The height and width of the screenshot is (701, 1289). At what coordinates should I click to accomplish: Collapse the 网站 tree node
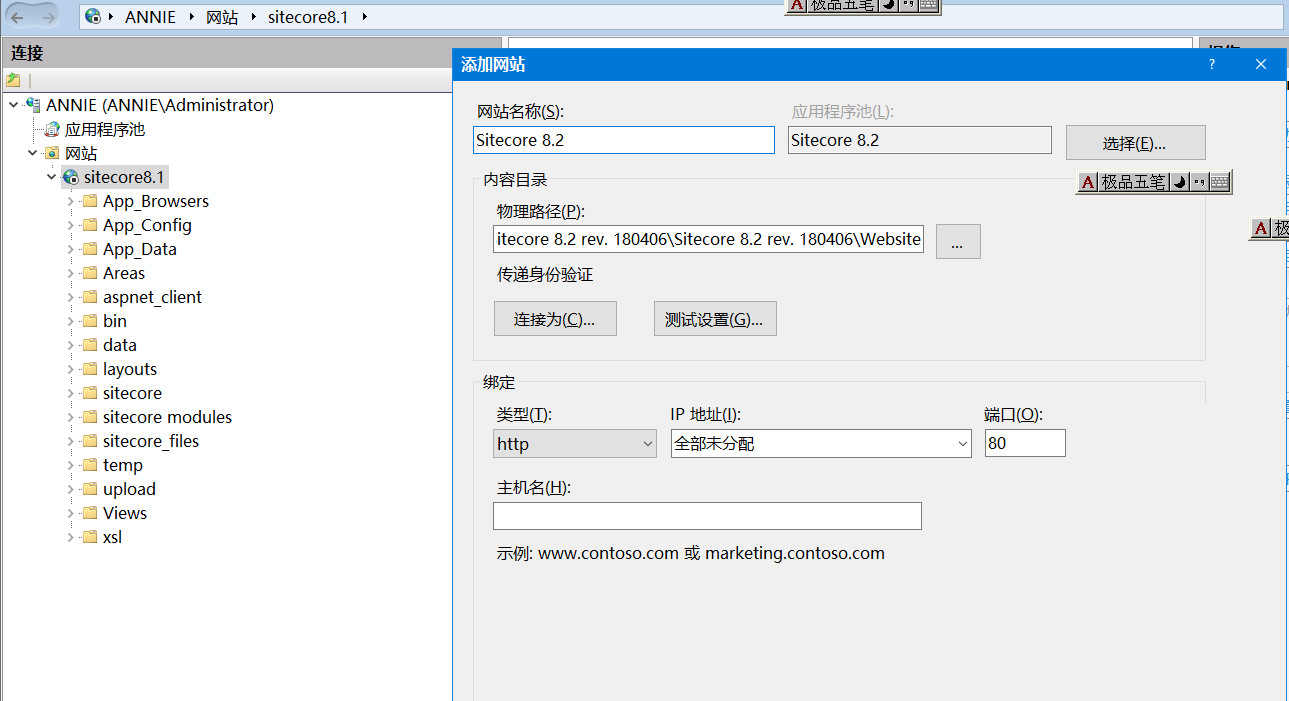pyautogui.click(x=32, y=153)
